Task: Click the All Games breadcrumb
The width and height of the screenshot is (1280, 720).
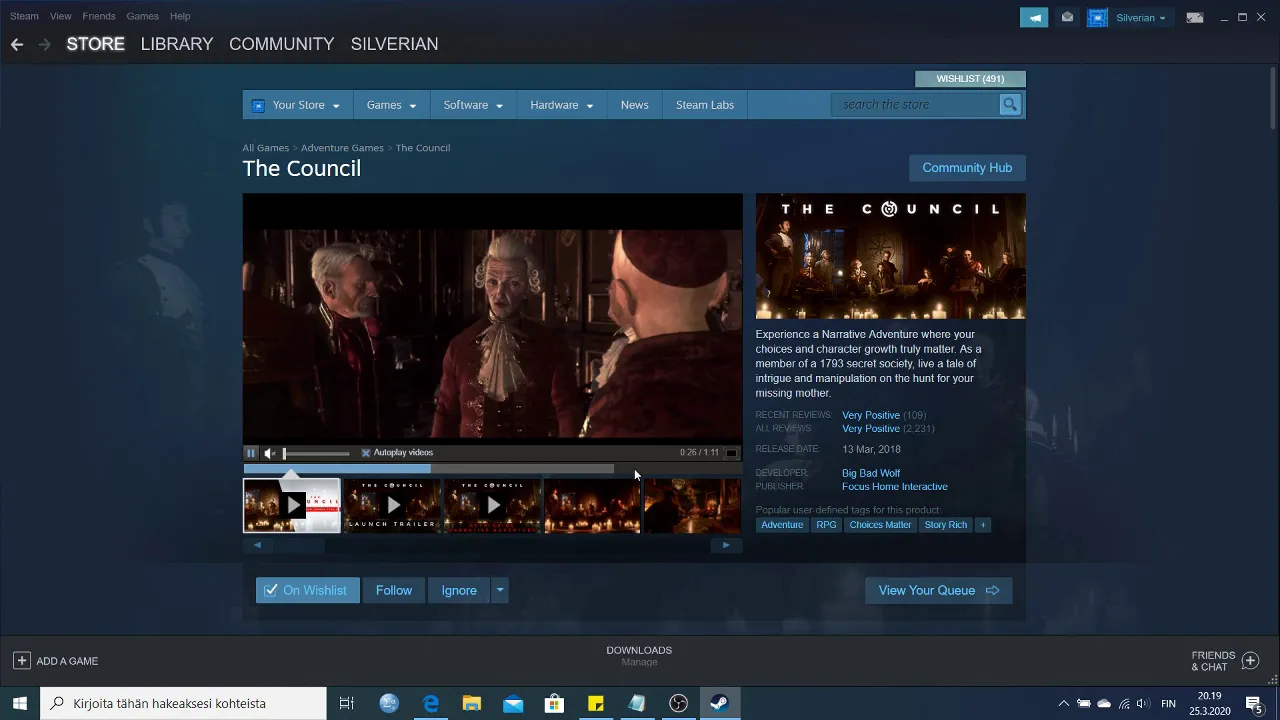Action: coord(265,148)
